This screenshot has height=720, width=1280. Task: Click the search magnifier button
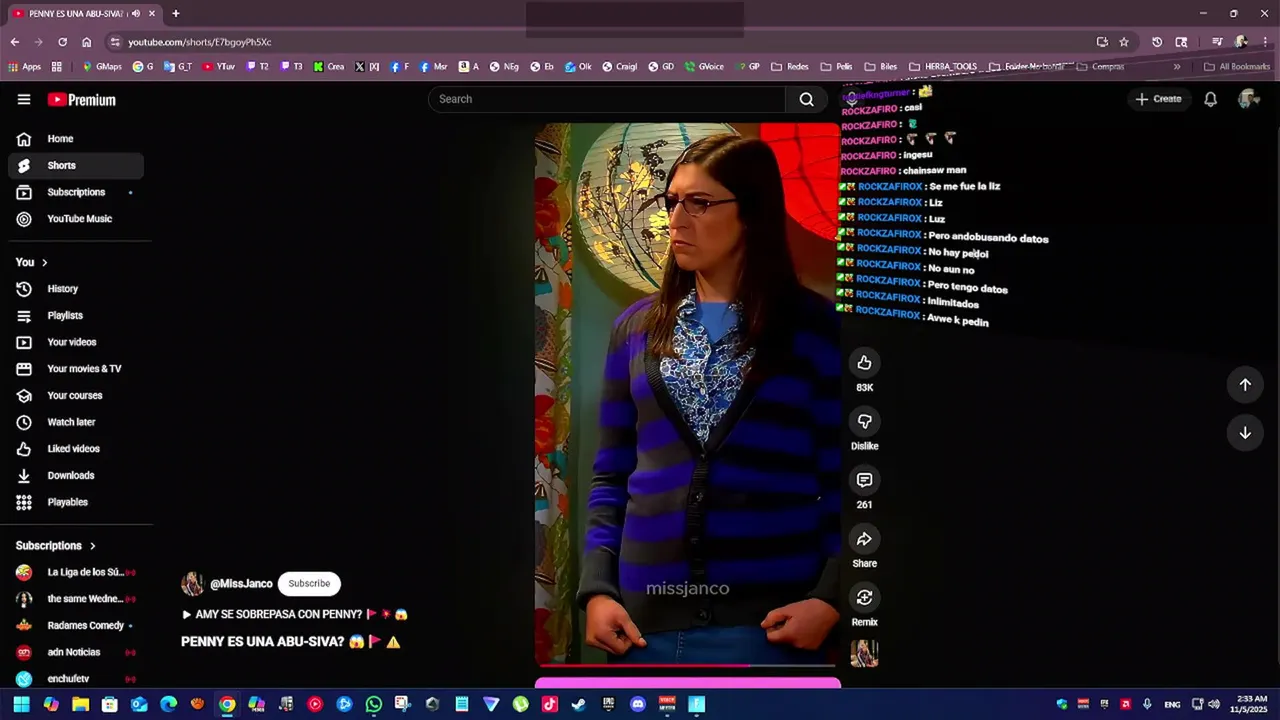pos(806,99)
